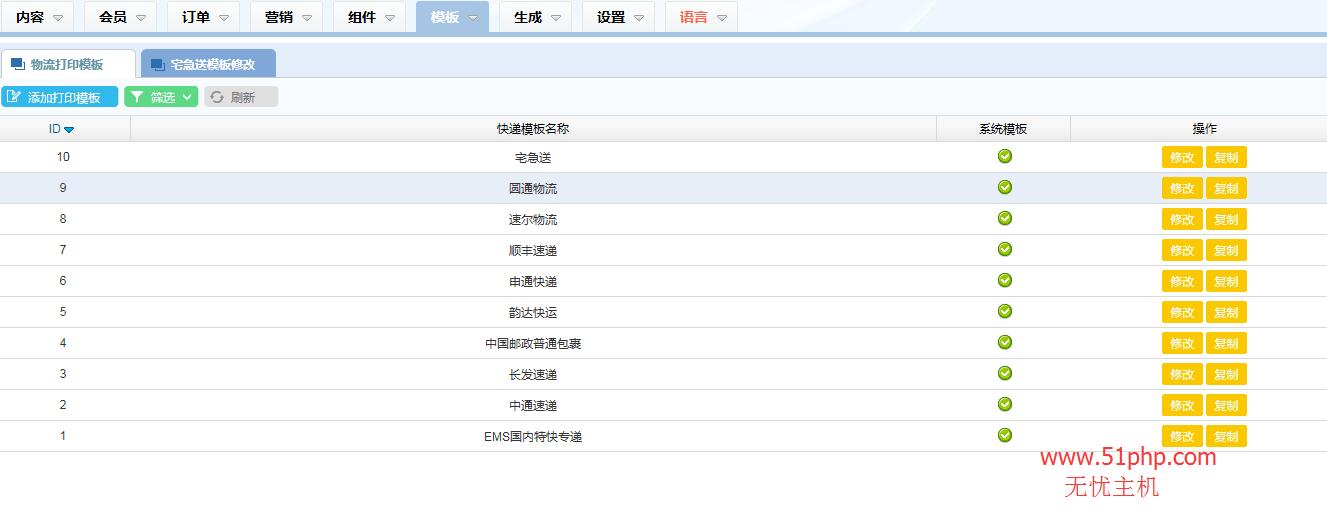Open the 模板 dropdown menu
Image resolution: width=1327 pixels, height=514 pixels.
pyautogui.click(x=453, y=17)
